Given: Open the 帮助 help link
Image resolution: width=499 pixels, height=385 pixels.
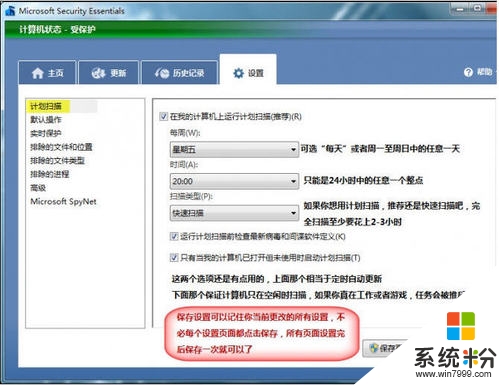Looking at the screenshot, I should pyautogui.click(x=484, y=72).
